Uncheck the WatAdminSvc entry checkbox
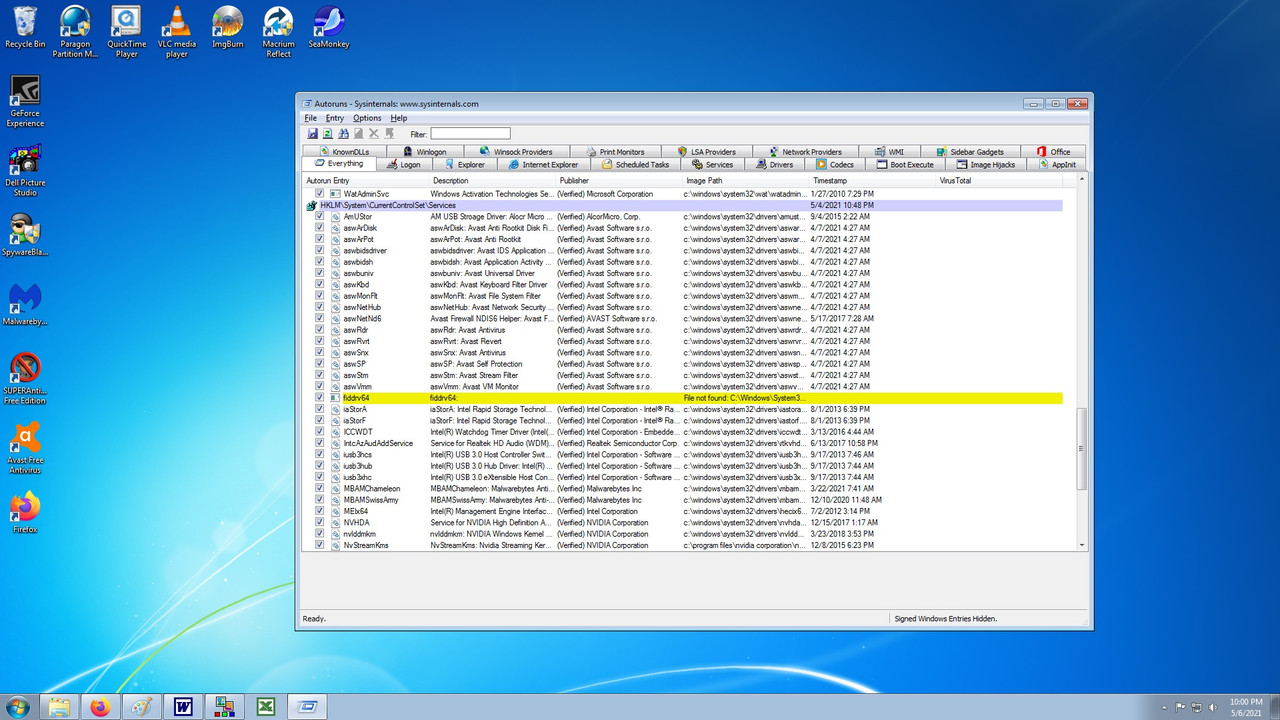The width and height of the screenshot is (1280, 720). point(320,194)
